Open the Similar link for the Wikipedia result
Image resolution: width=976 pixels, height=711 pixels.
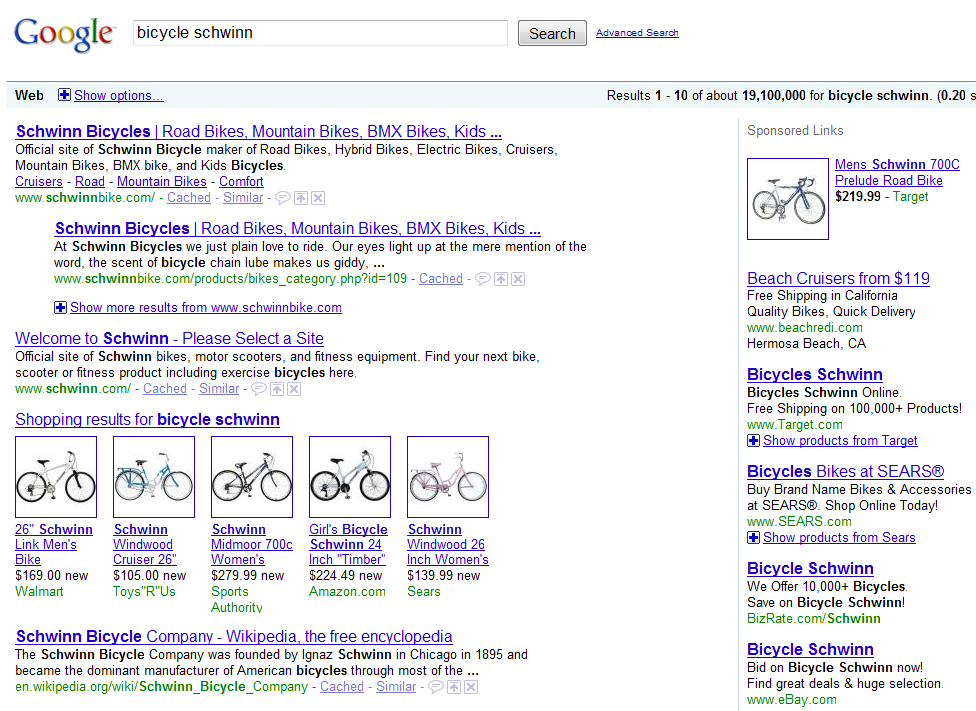point(396,687)
